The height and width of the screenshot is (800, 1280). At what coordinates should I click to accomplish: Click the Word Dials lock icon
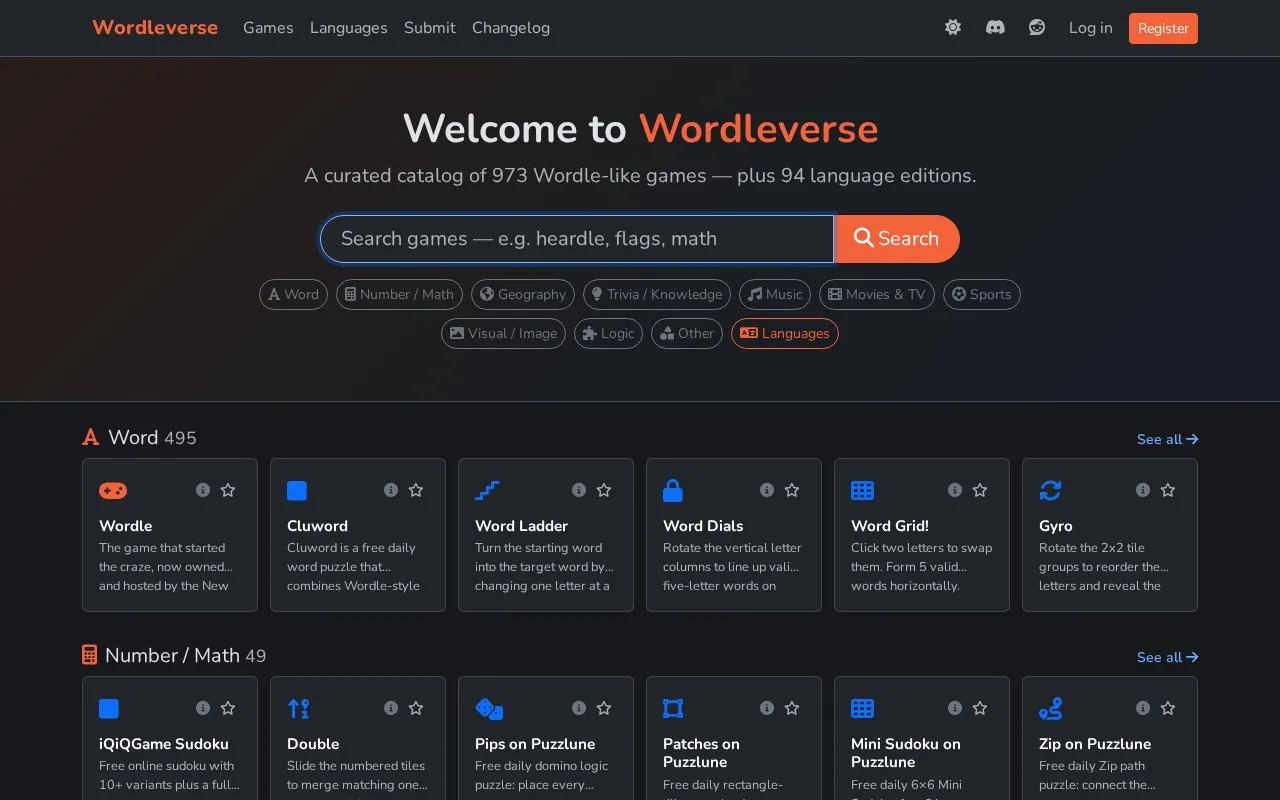(x=673, y=490)
